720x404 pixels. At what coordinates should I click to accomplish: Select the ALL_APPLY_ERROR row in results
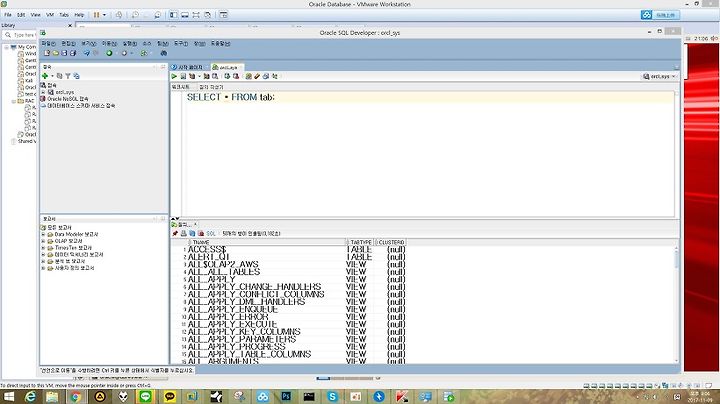294,317
